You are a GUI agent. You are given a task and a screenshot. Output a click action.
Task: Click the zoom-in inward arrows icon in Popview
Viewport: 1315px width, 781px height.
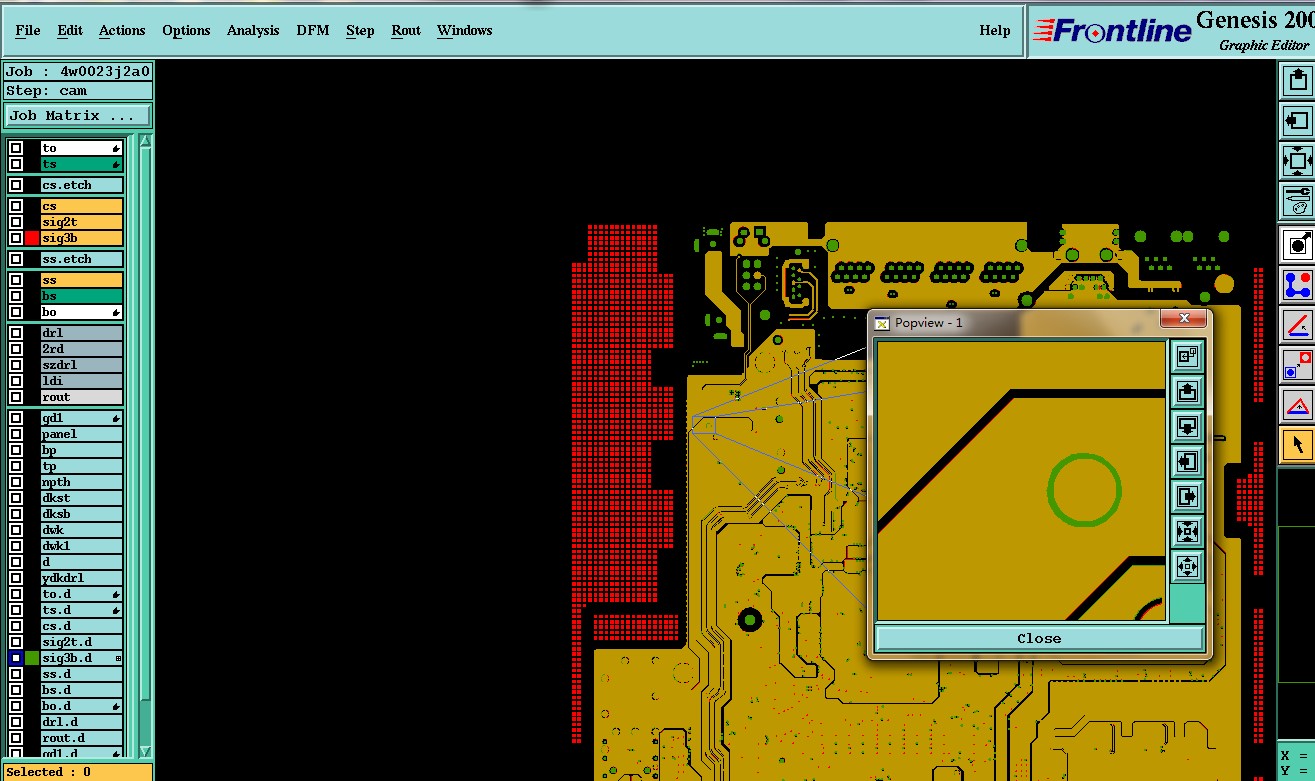[x=1187, y=531]
